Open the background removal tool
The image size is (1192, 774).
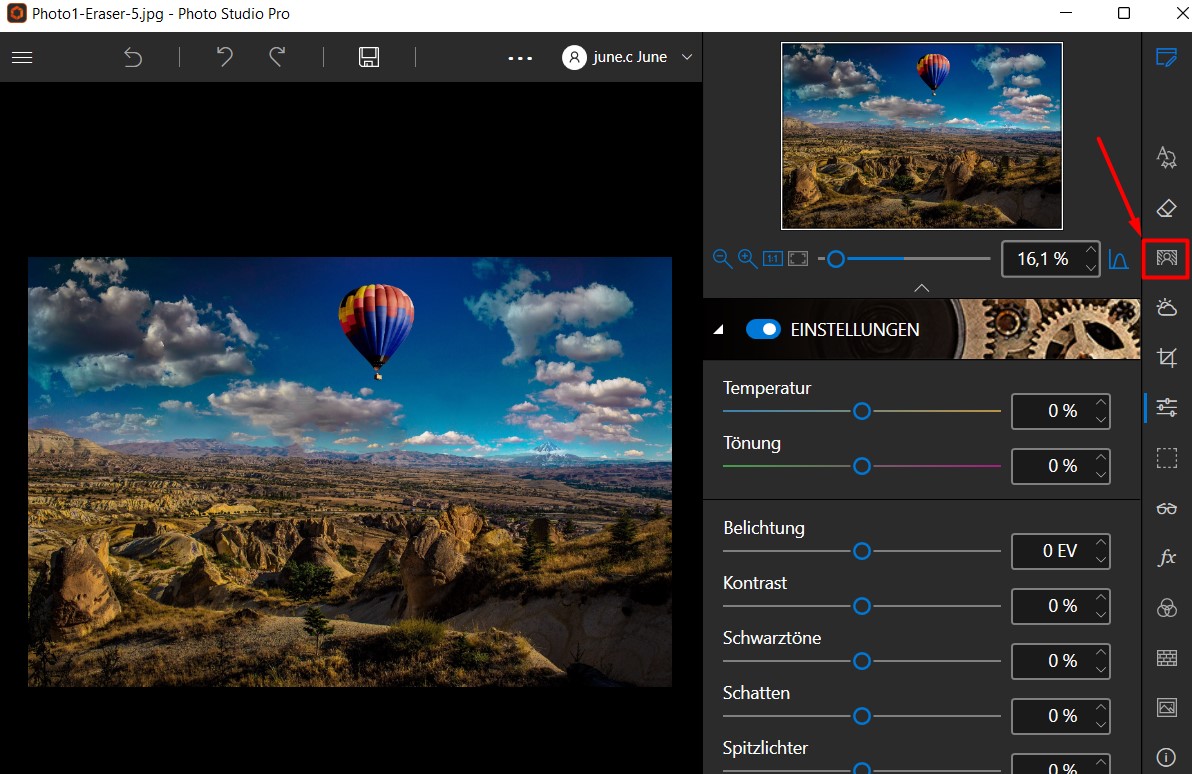click(x=1166, y=259)
